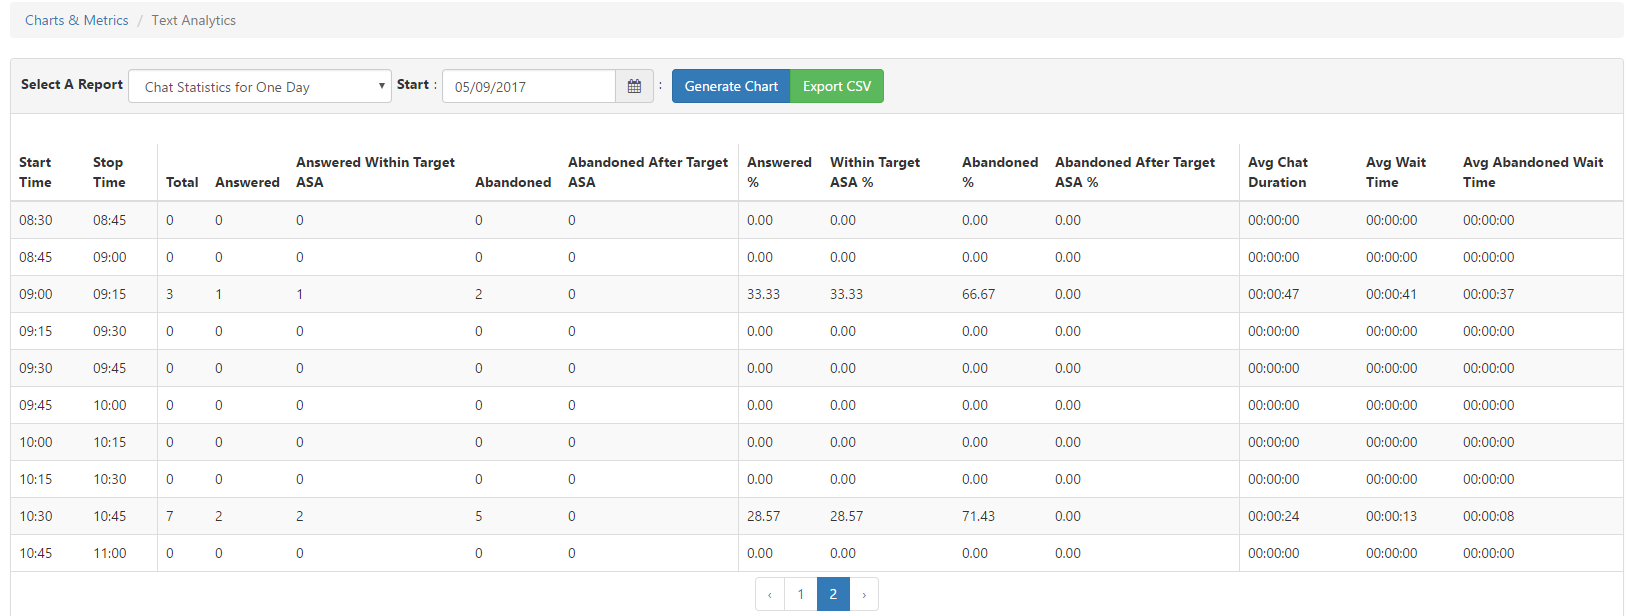Select the 09:00 row start time
Screen dimensions: 1635x616
point(36,294)
